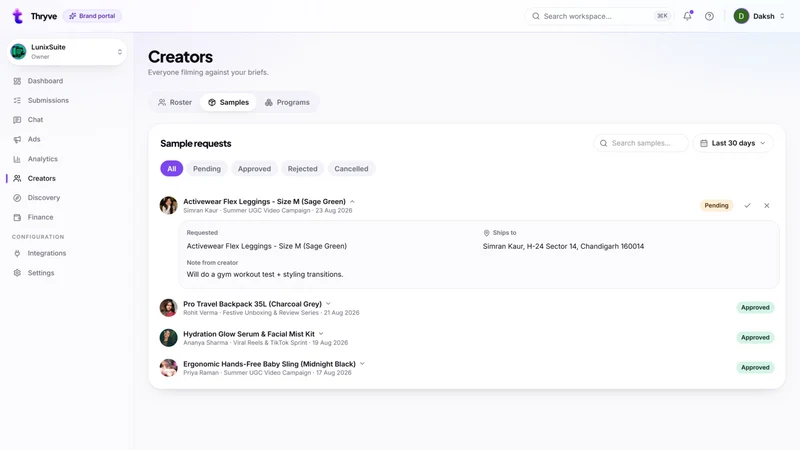Focus the Search samples field
This screenshot has height=450, width=800.
click(x=641, y=143)
